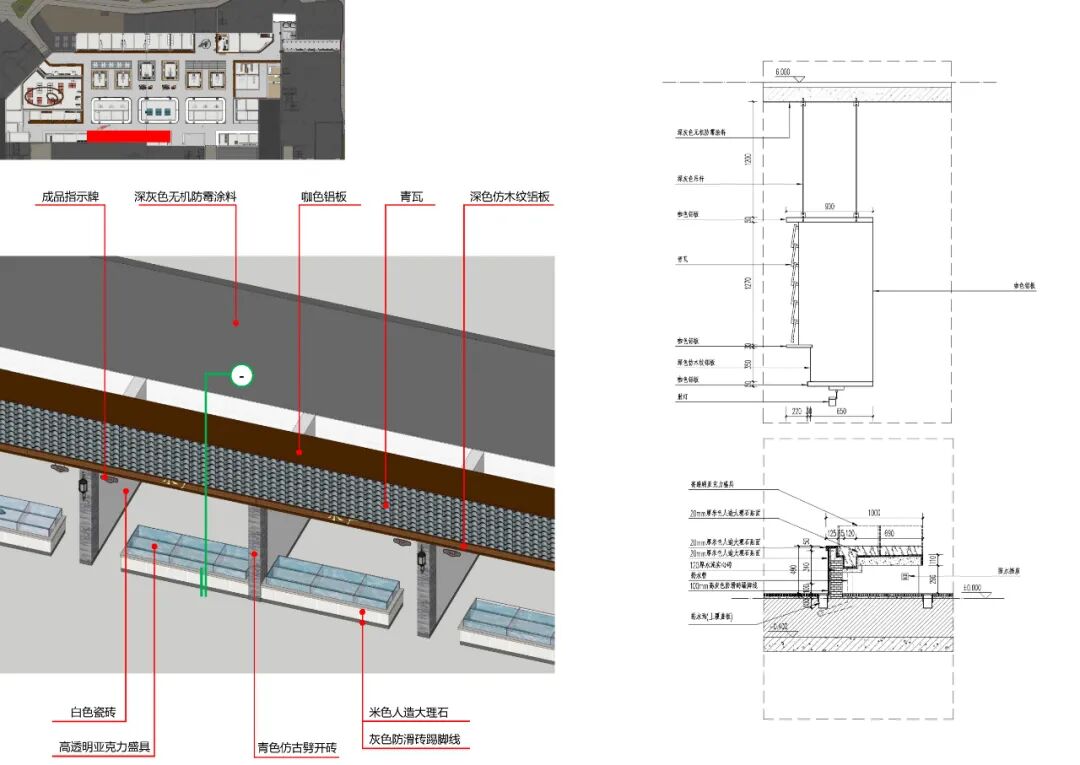Click the 青色仿古劈开砖 label
The height and width of the screenshot is (765, 1080).
(297, 747)
